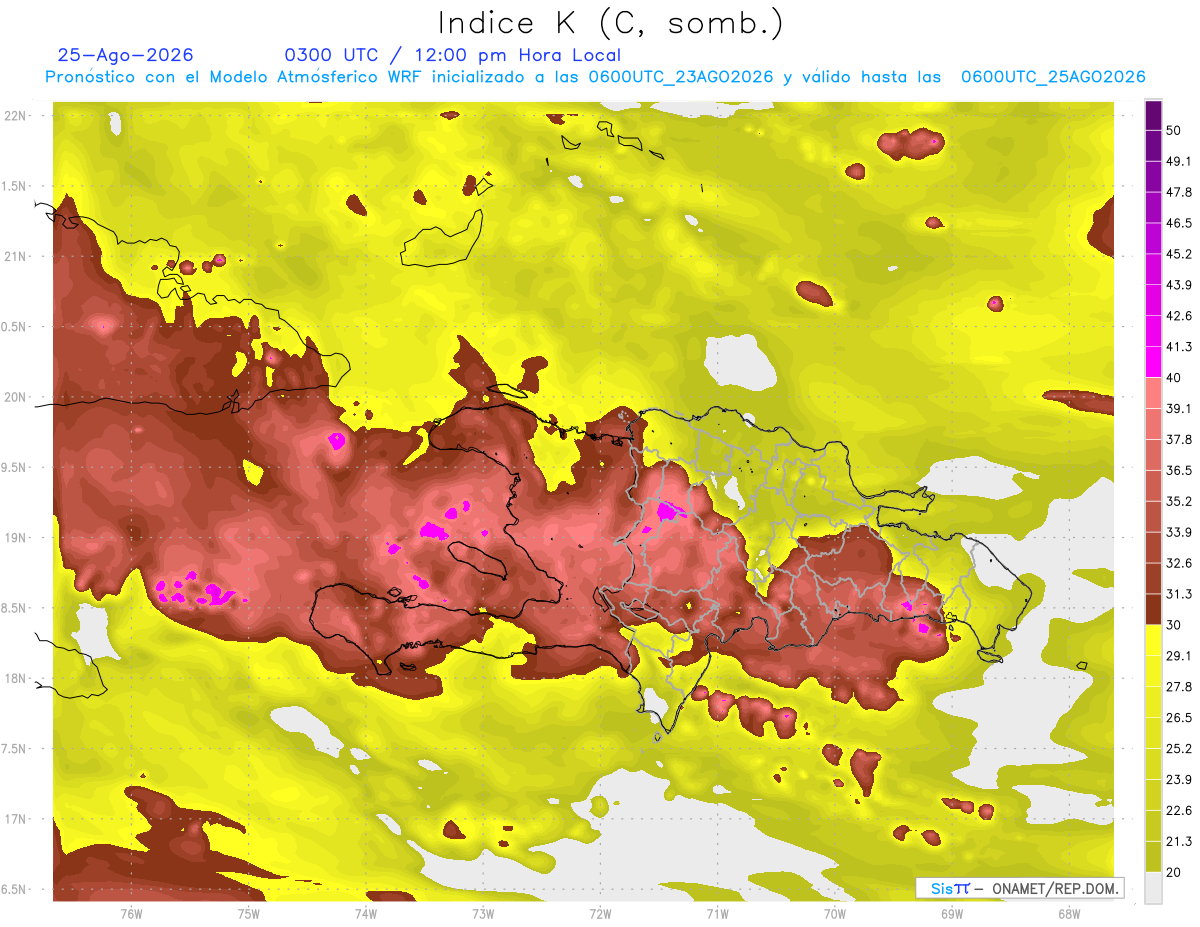Screen dimensions: 1200x927
Task: Click the '7.5N' latitude axis label
Action: click(15, 748)
